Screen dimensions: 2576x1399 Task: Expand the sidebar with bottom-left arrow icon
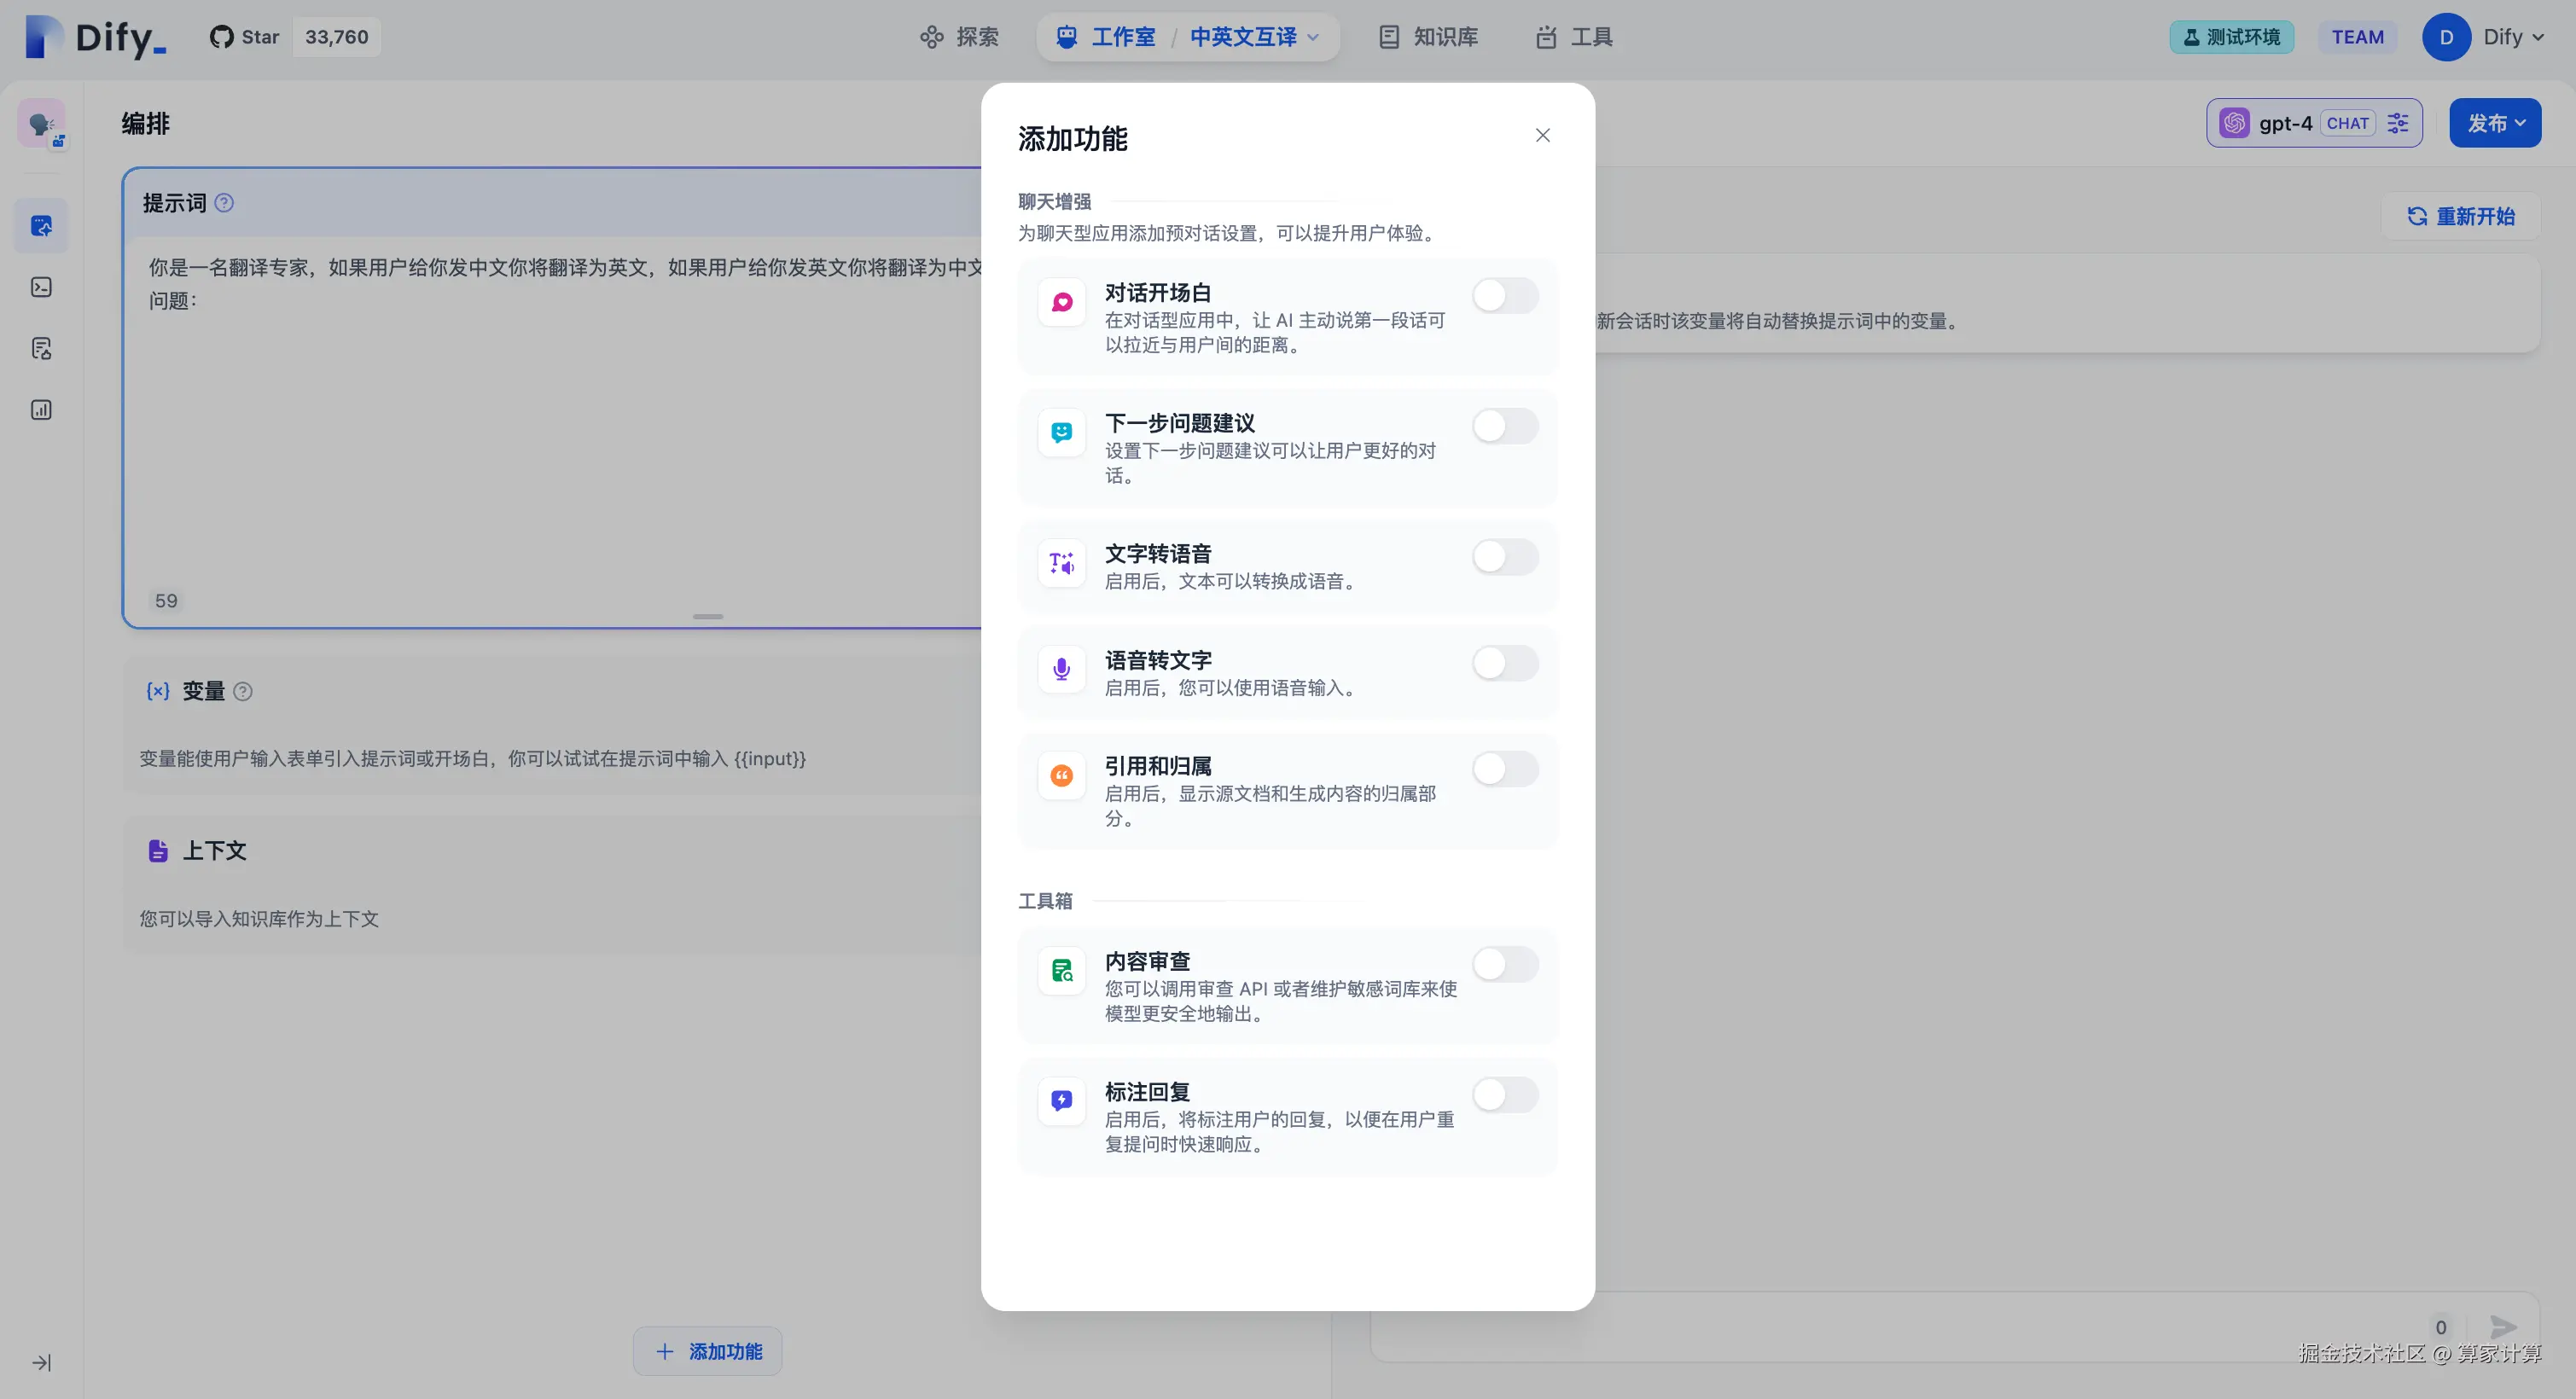coord(41,1363)
